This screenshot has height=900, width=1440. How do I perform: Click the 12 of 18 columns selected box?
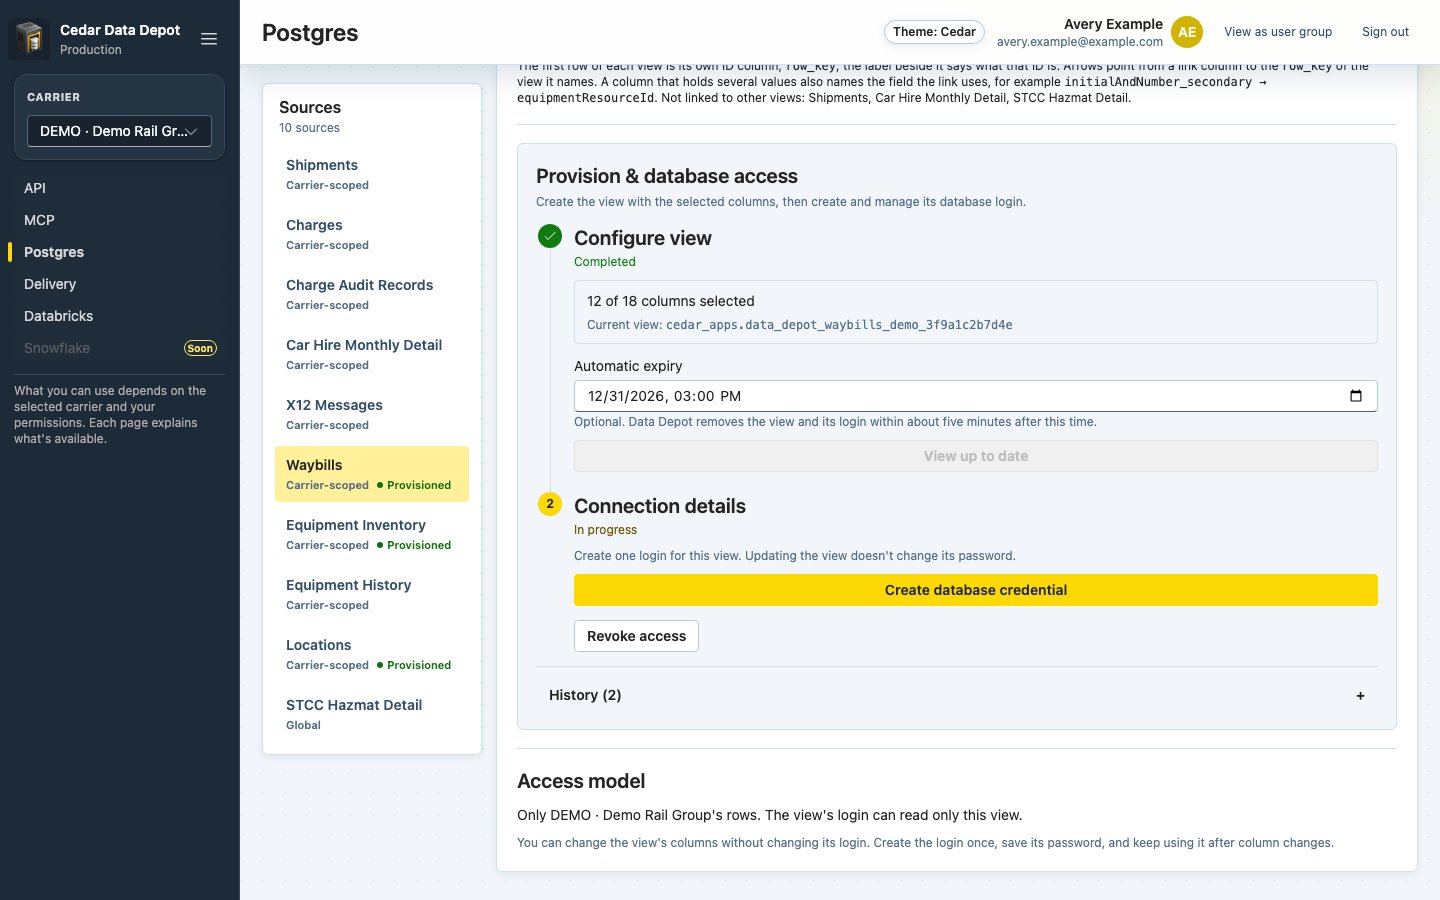[x=976, y=312]
